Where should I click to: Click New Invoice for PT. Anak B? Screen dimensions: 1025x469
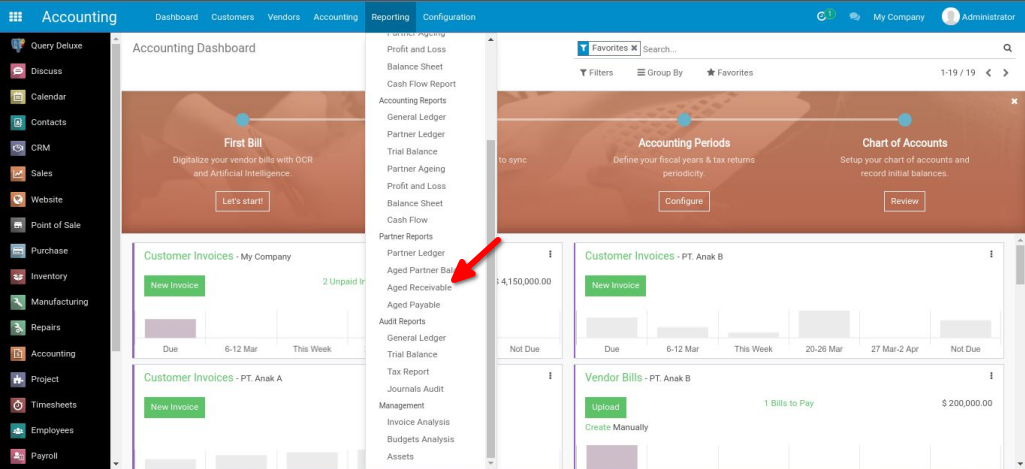[x=615, y=286]
